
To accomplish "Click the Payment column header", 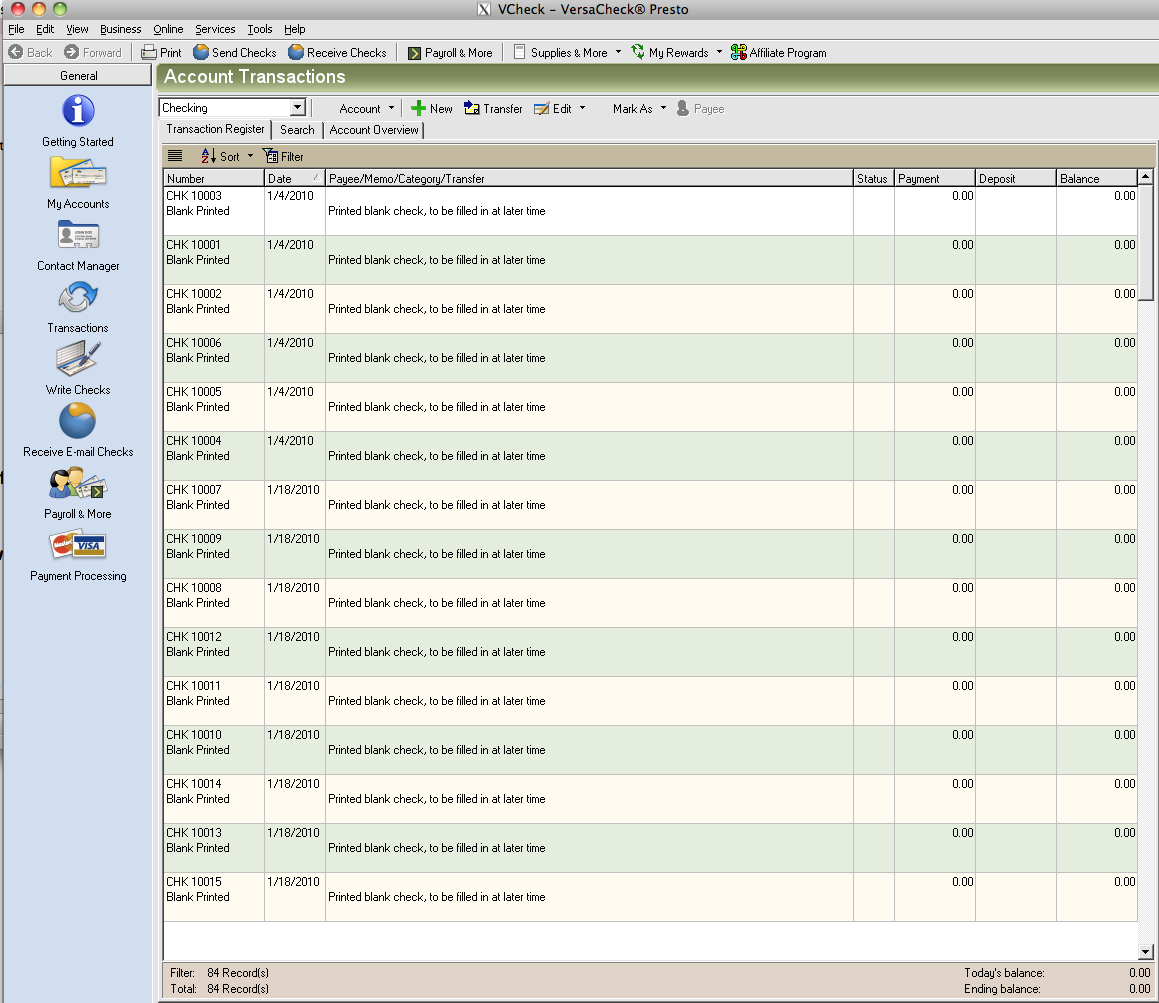I will click(x=935, y=178).
